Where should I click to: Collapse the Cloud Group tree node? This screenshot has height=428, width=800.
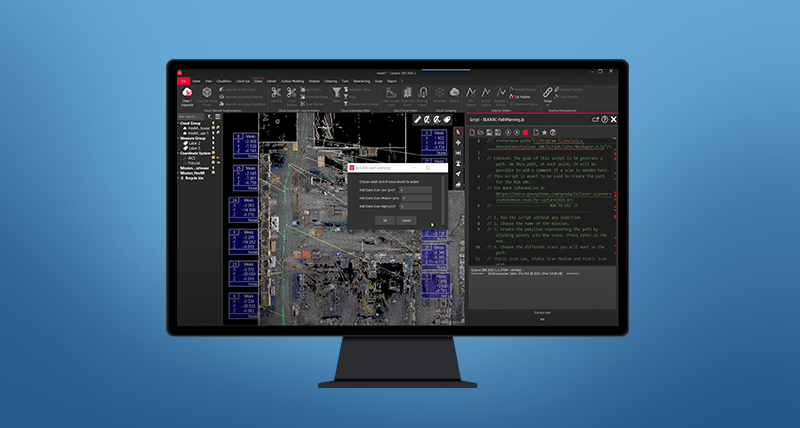(177, 123)
